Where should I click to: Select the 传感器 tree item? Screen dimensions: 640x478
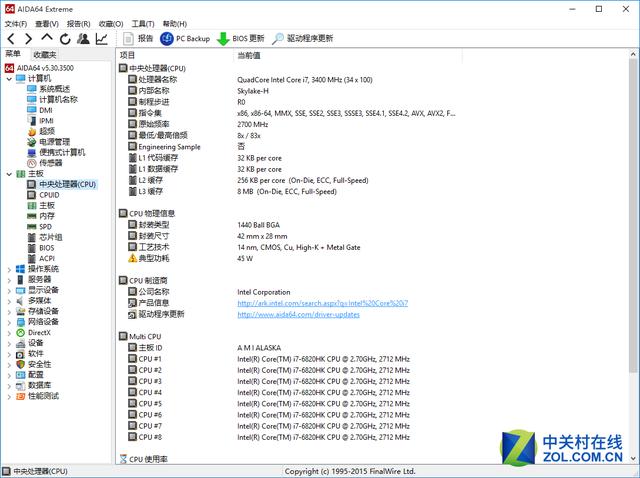tap(45, 163)
